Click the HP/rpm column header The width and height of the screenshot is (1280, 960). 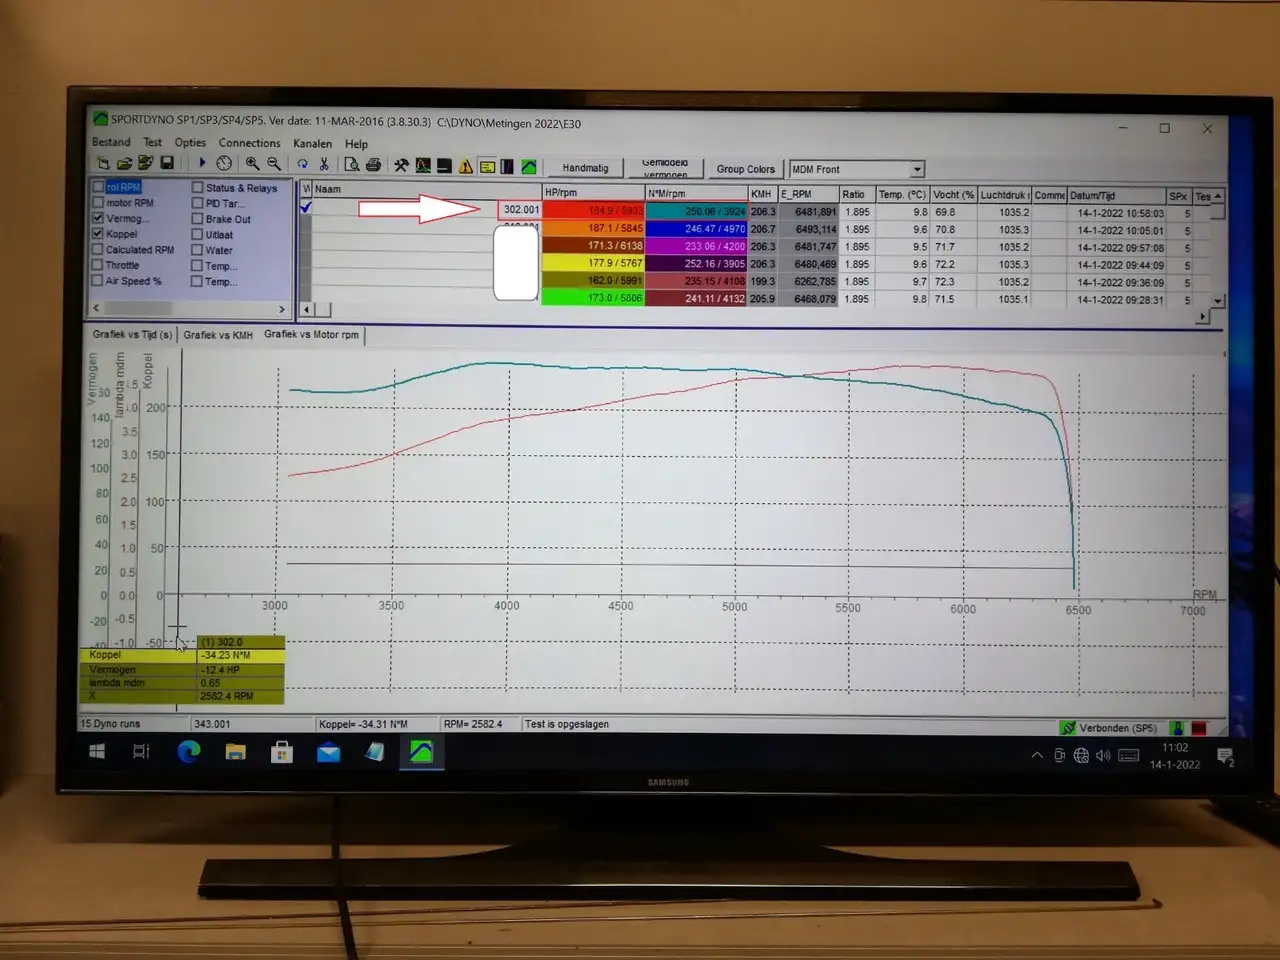click(x=594, y=192)
